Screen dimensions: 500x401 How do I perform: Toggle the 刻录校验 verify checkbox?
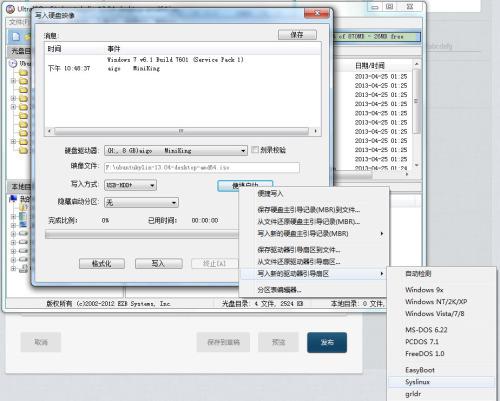pos(255,150)
